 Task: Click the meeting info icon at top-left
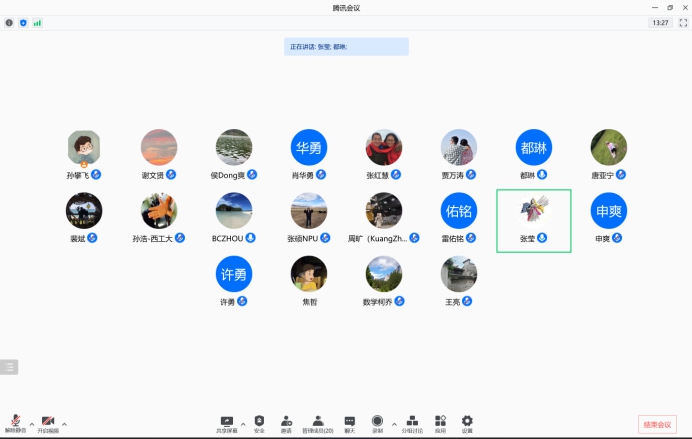(x=9, y=22)
